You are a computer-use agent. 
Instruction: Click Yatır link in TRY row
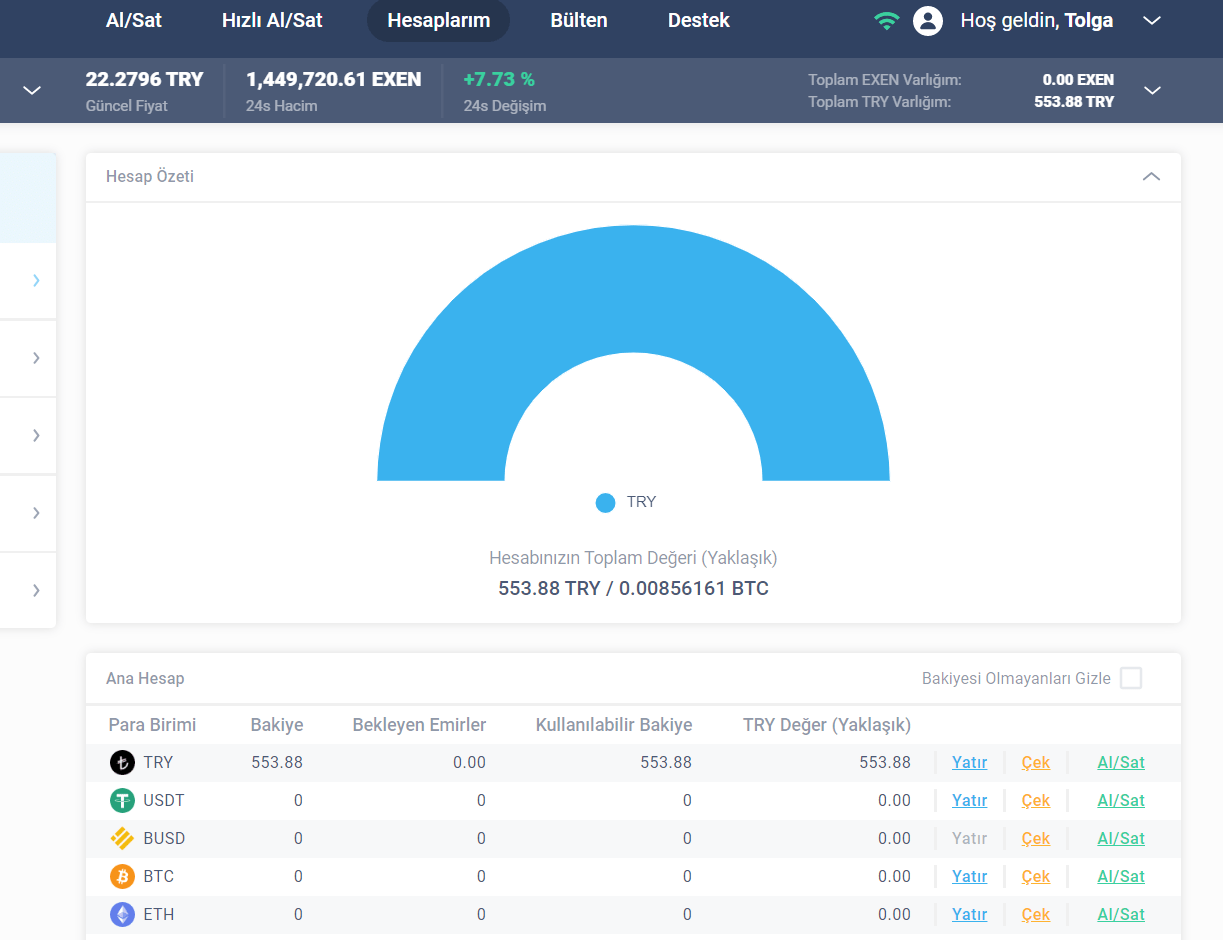click(x=969, y=763)
